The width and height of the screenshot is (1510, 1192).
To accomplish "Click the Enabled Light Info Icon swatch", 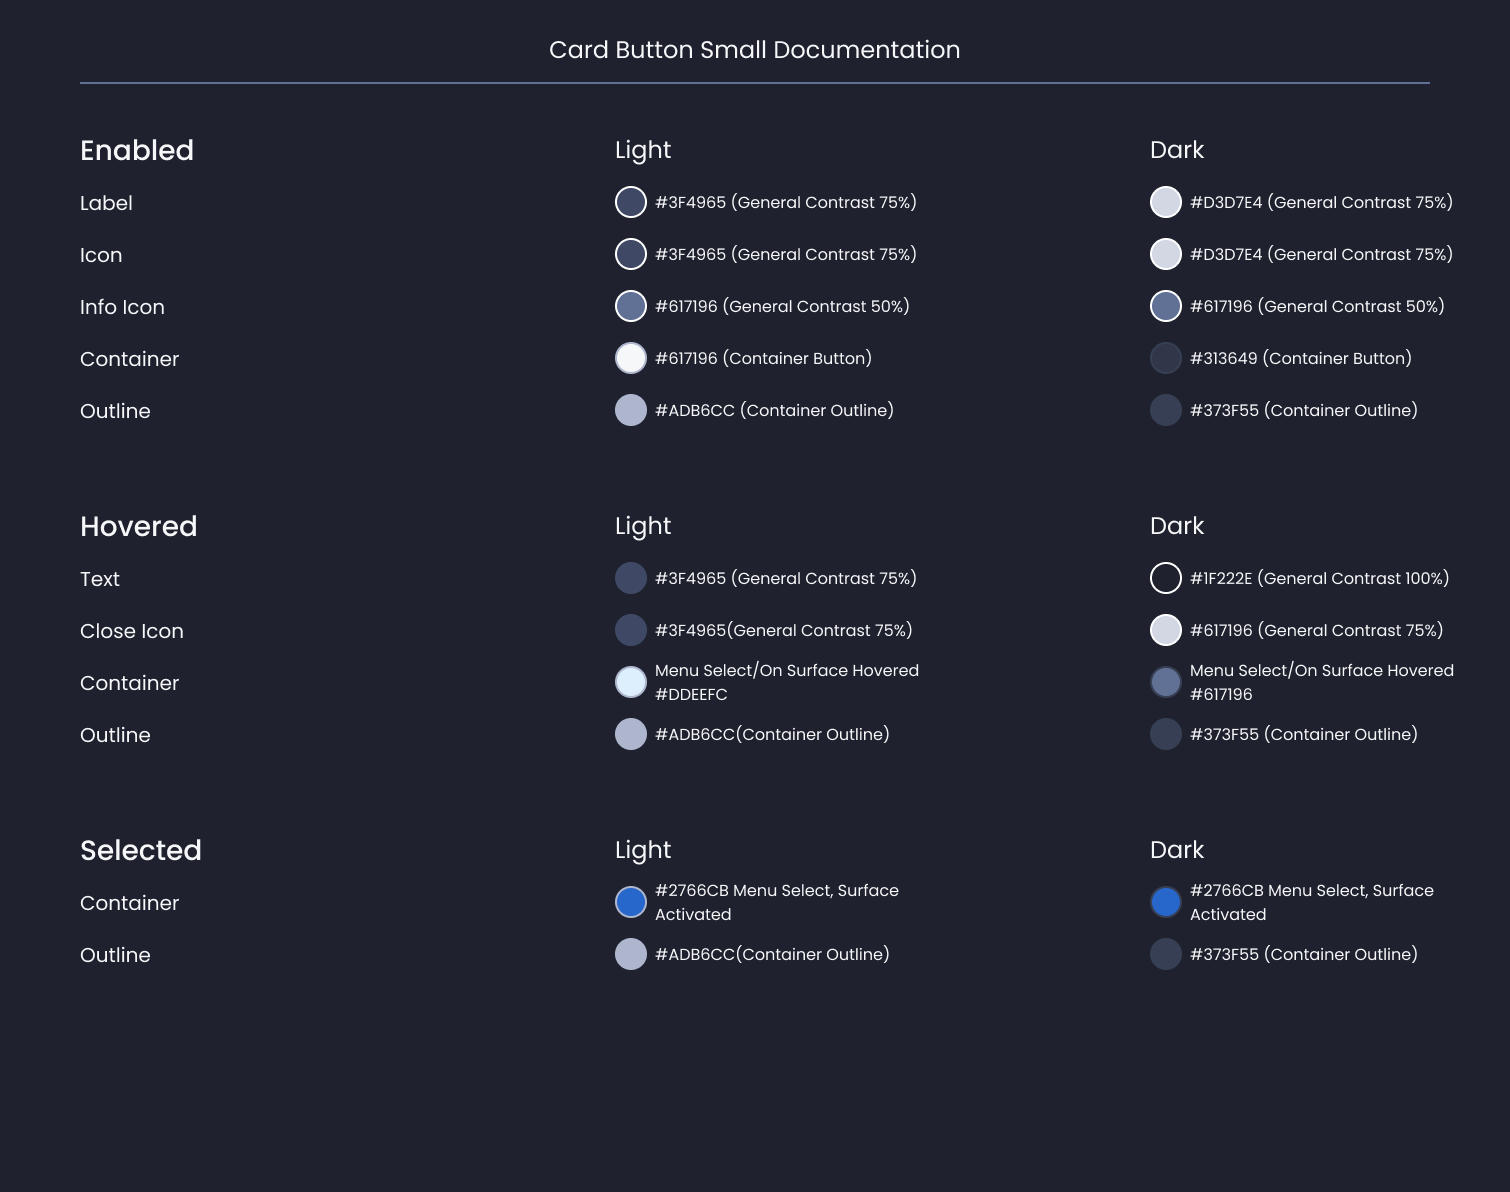I will pos(631,306).
